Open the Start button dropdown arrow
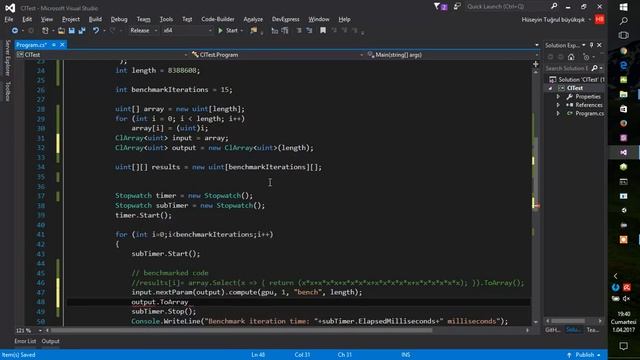Screen dimensions: 640x360 pos(242,31)
